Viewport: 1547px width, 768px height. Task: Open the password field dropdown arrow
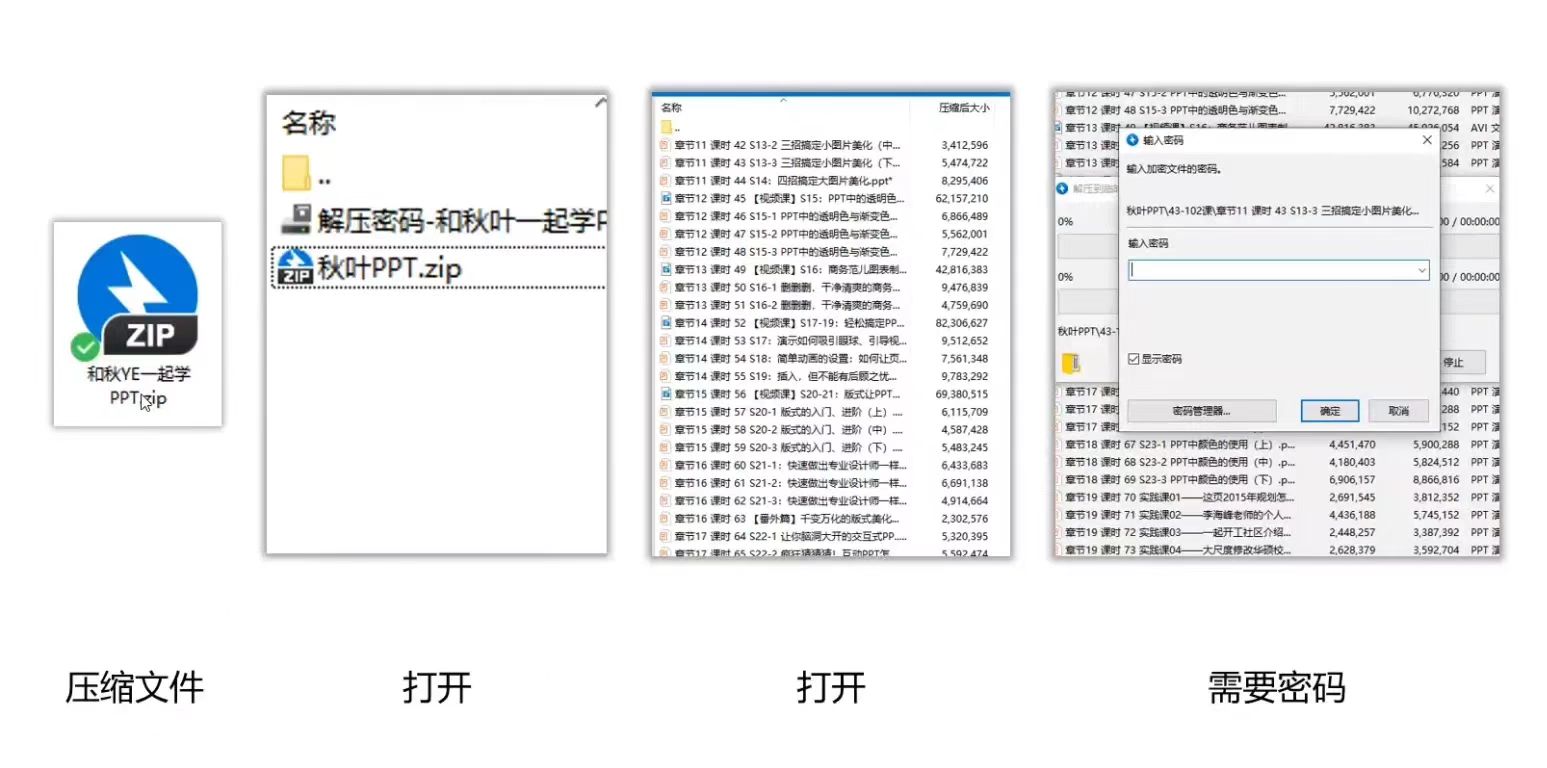pyautogui.click(x=1421, y=270)
